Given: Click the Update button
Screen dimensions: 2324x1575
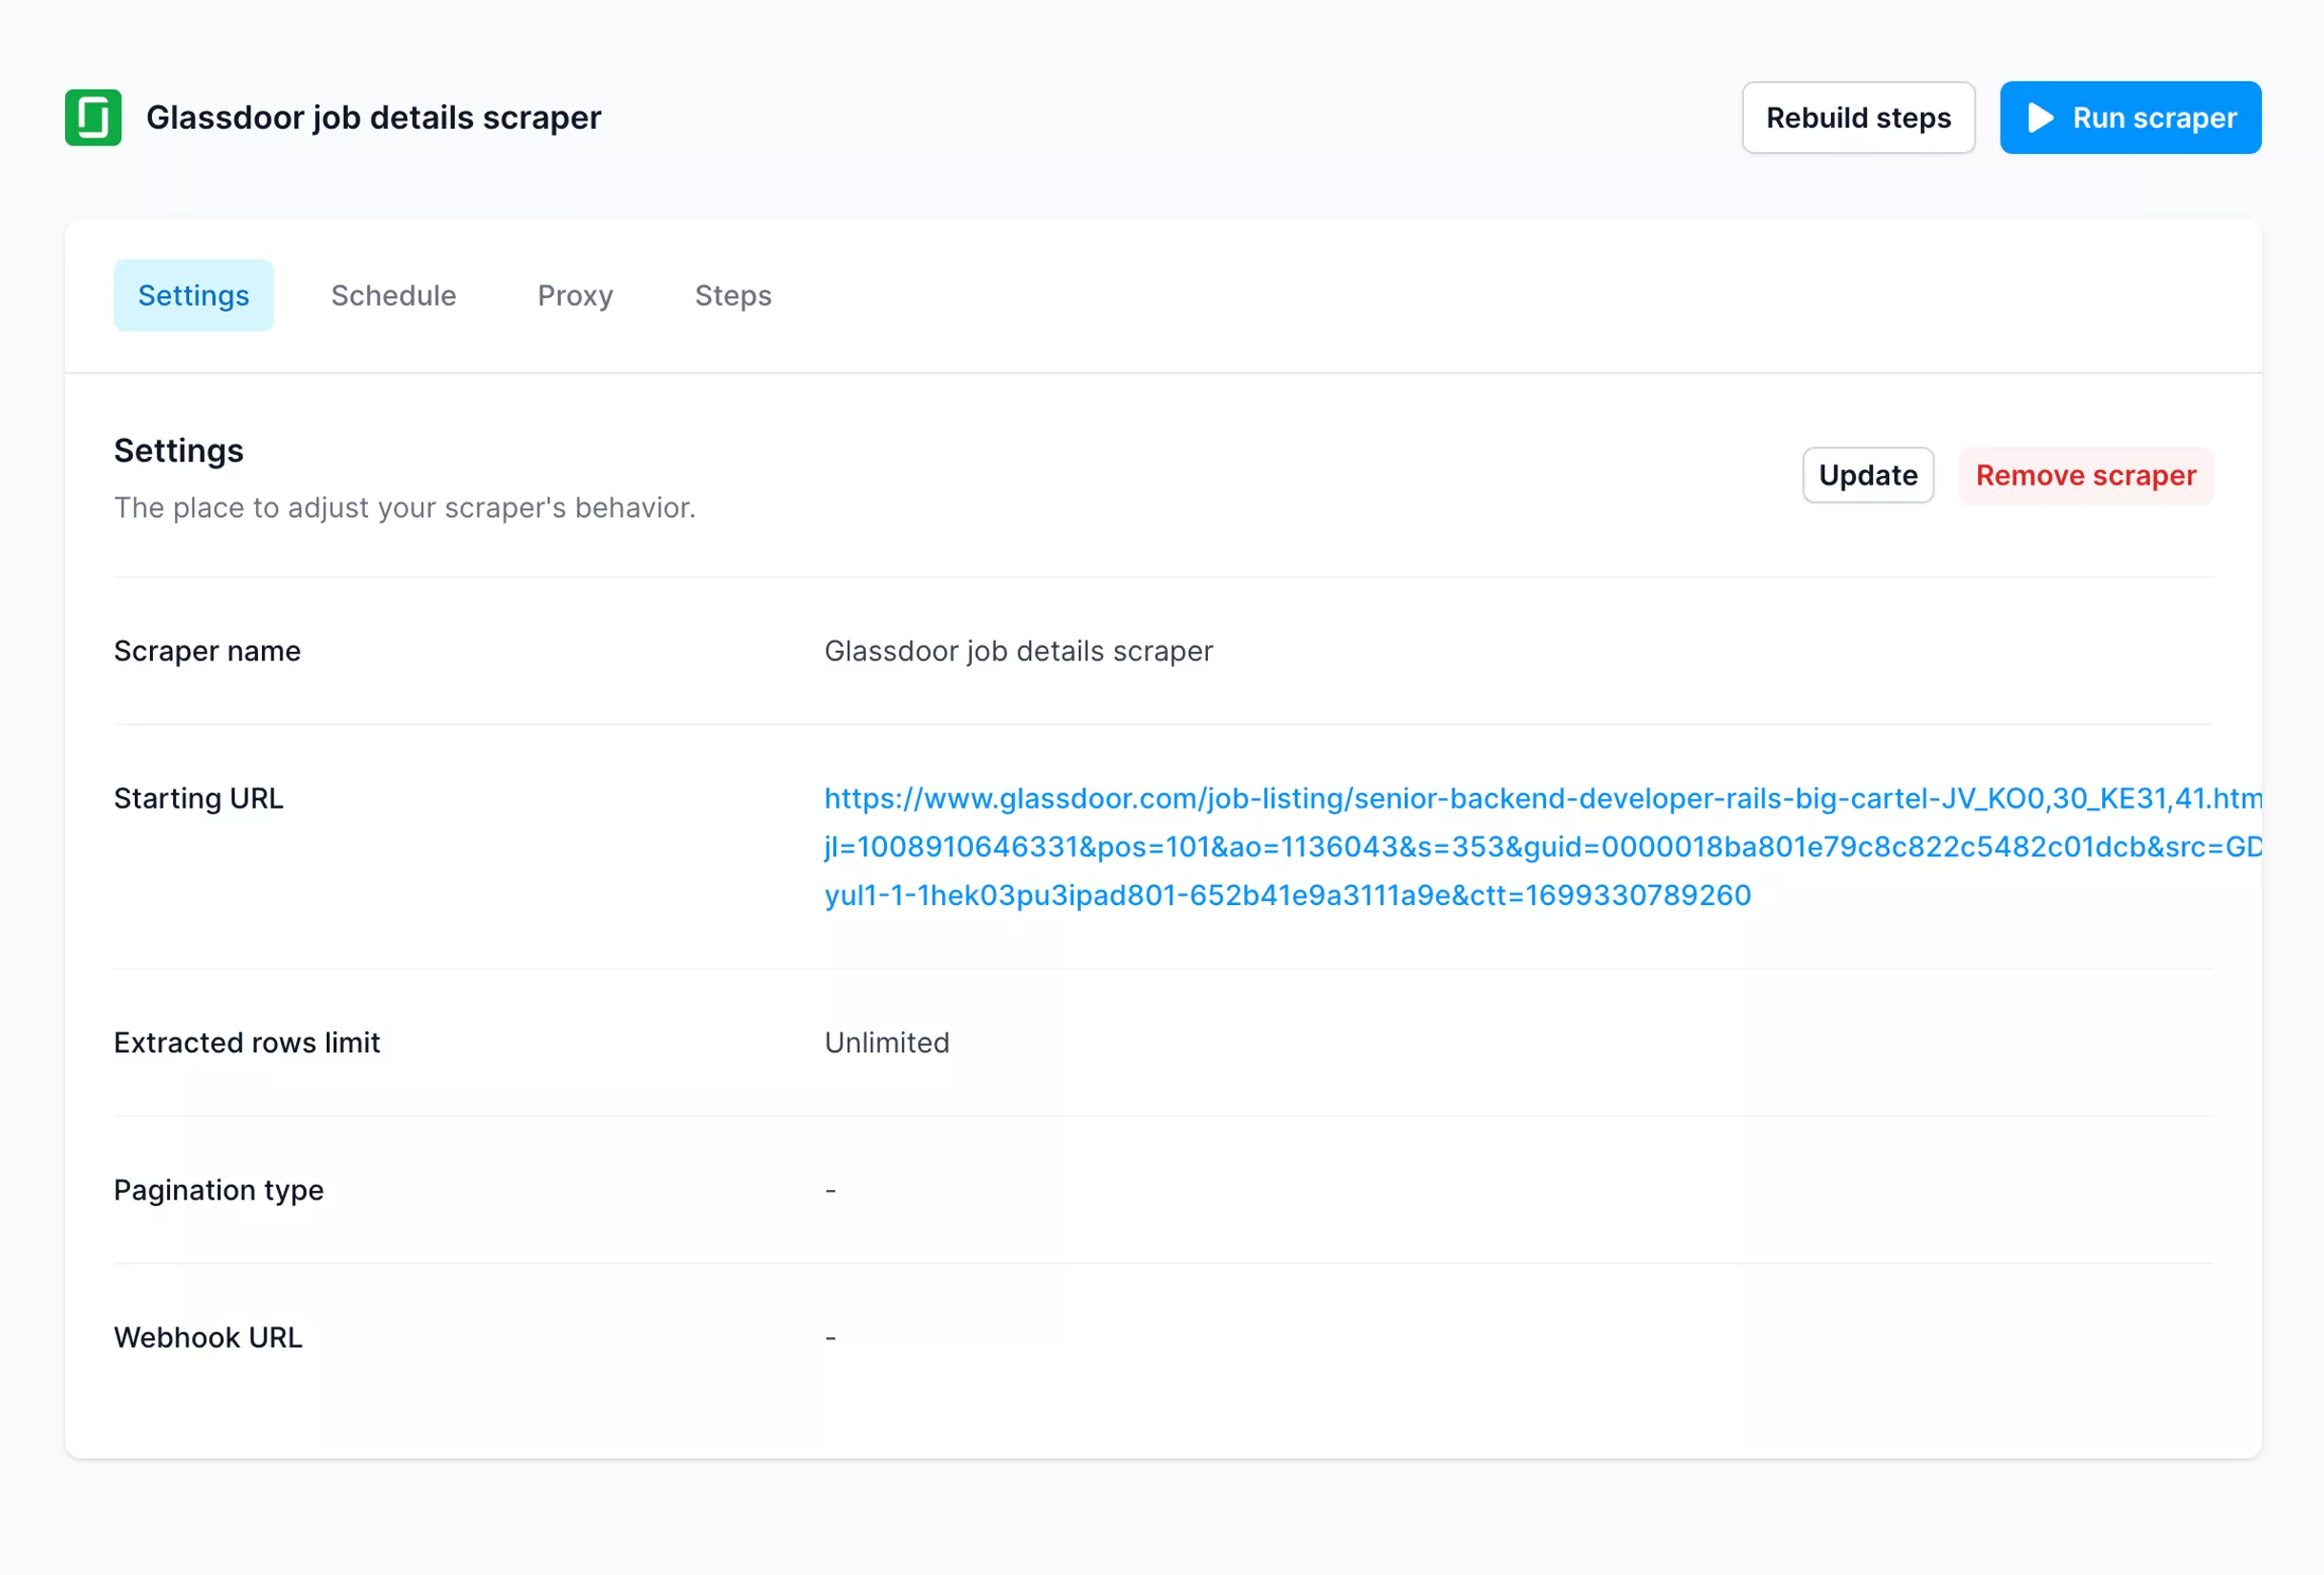Looking at the screenshot, I should coord(1867,475).
